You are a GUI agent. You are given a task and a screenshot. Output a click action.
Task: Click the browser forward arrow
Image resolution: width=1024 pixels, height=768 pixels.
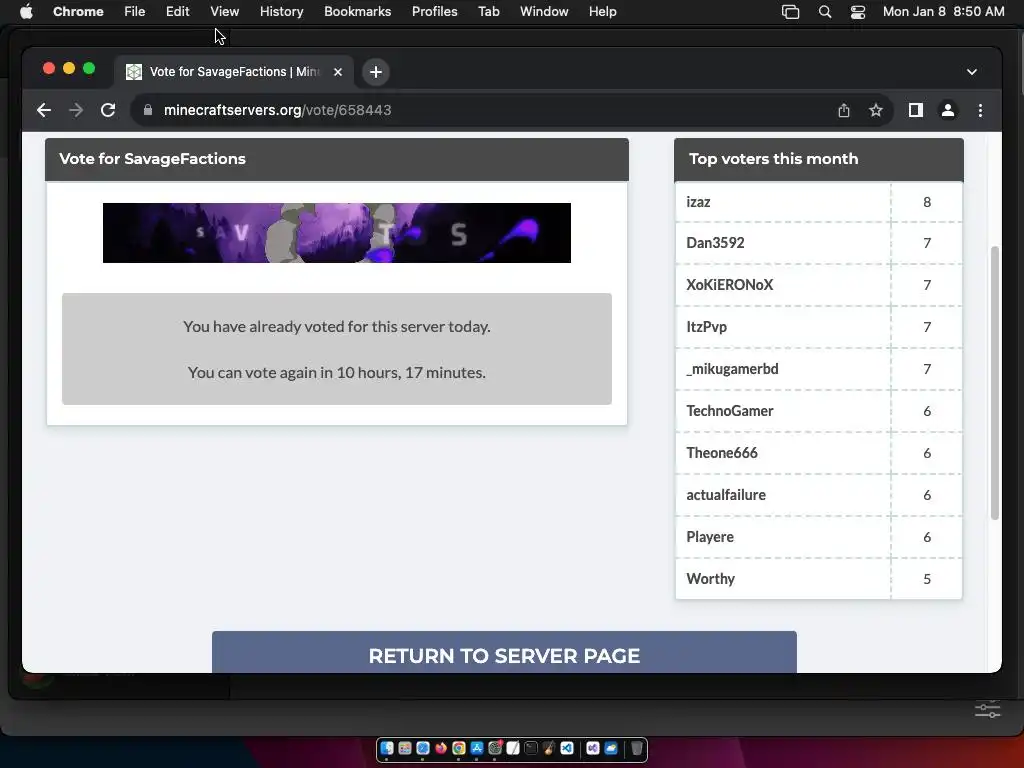point(76,110)
